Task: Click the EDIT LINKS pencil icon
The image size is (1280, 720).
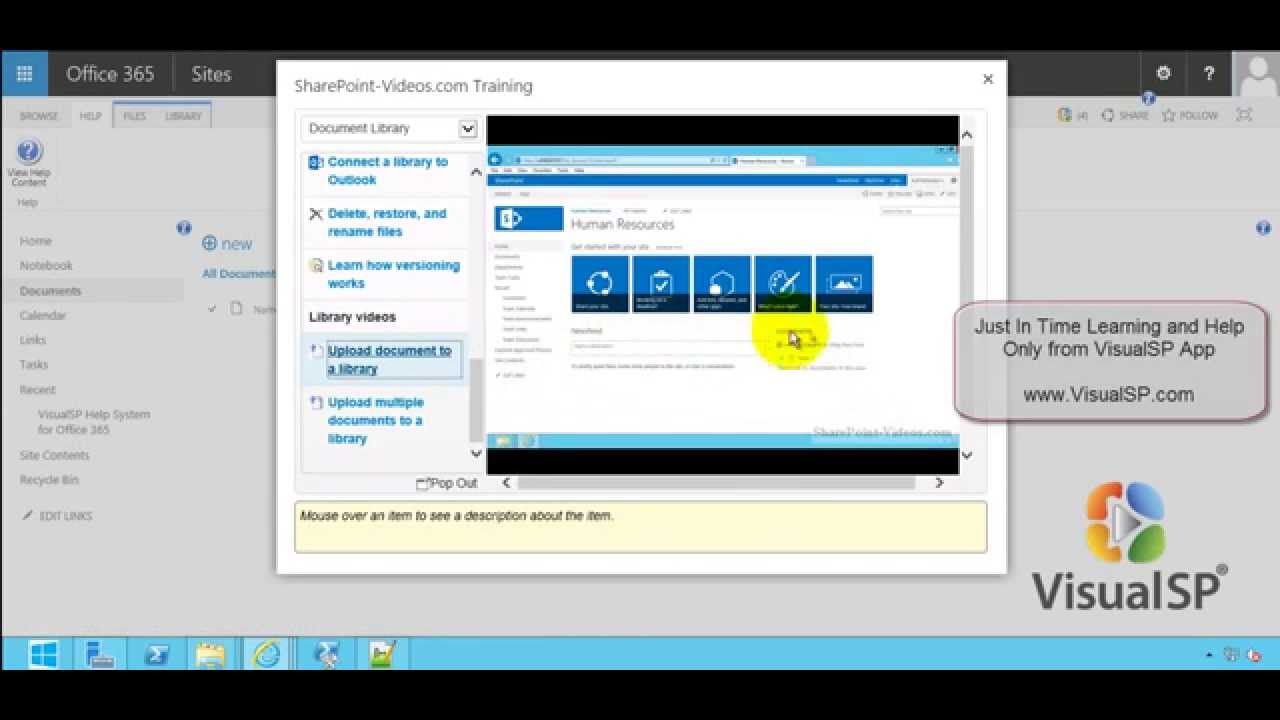Action: pyautogui.click(x=27, y=516)
